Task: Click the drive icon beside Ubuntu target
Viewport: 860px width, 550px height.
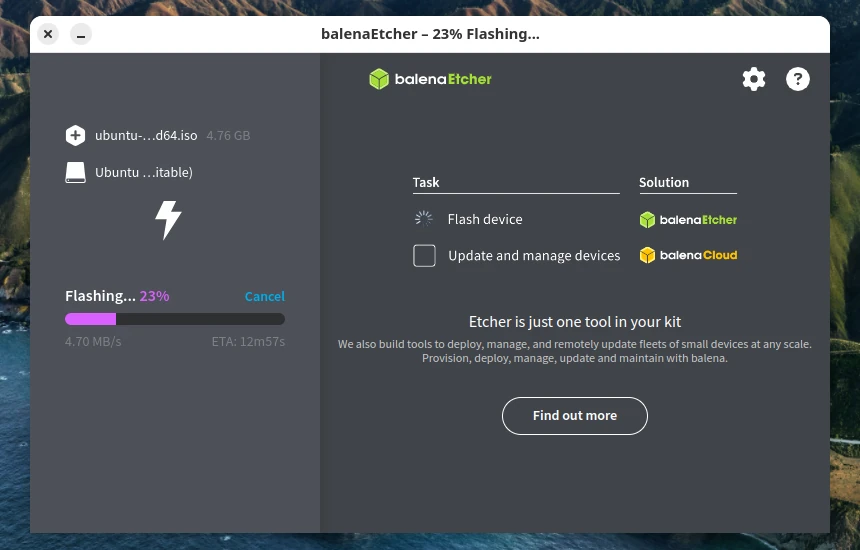Action: click(75, 172)
